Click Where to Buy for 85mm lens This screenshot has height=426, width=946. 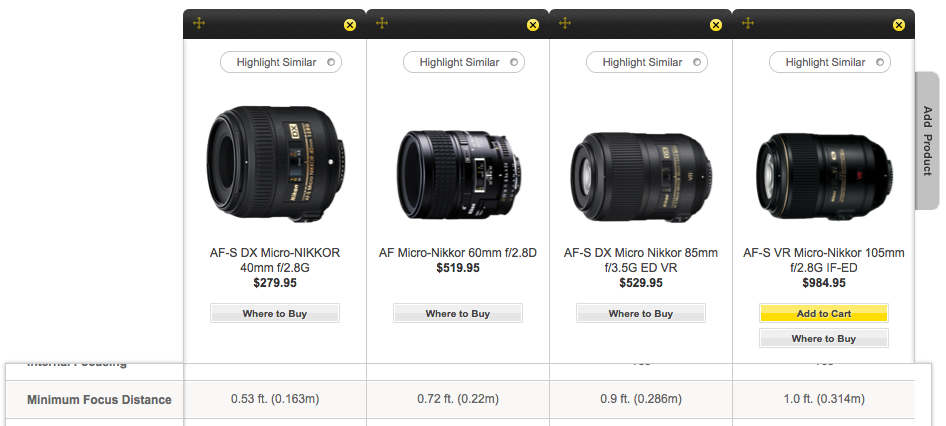[x=641, y=314]
